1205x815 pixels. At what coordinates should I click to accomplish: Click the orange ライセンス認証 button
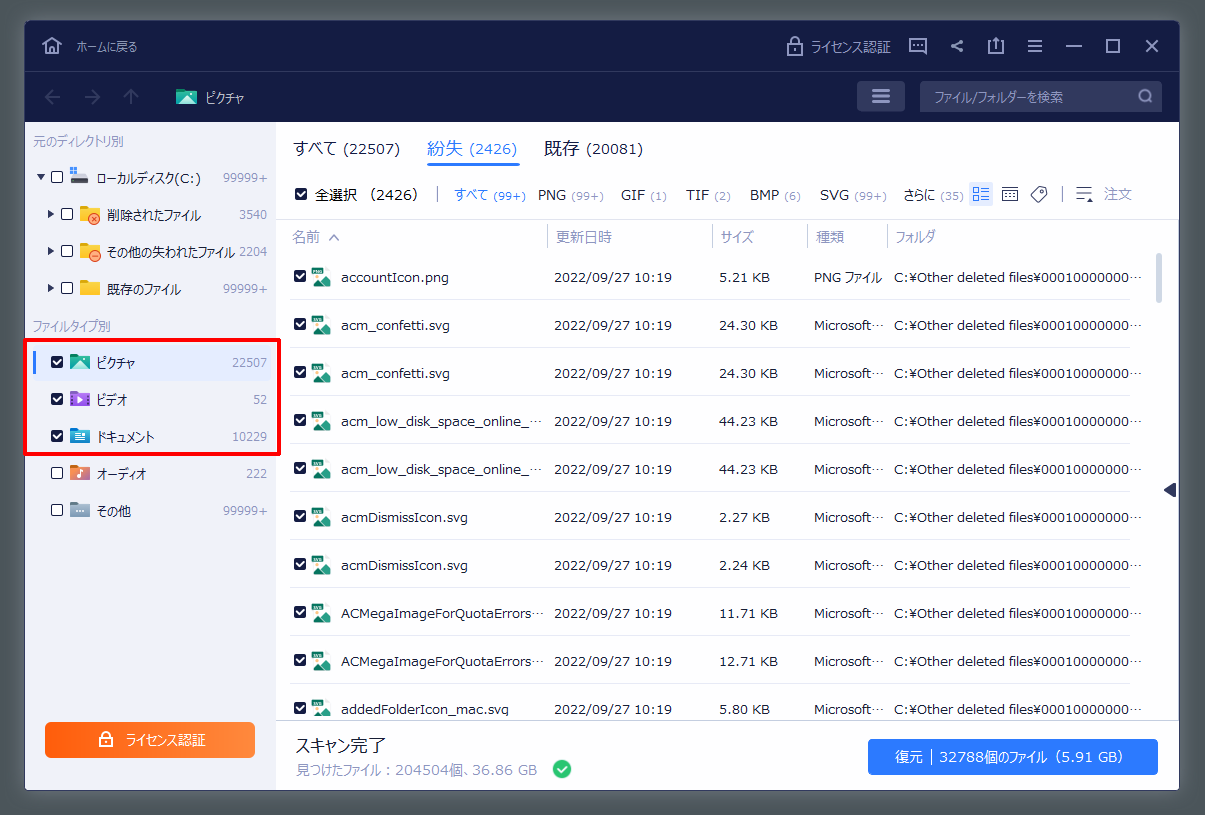pyautogui.click(x=150, y=740)
